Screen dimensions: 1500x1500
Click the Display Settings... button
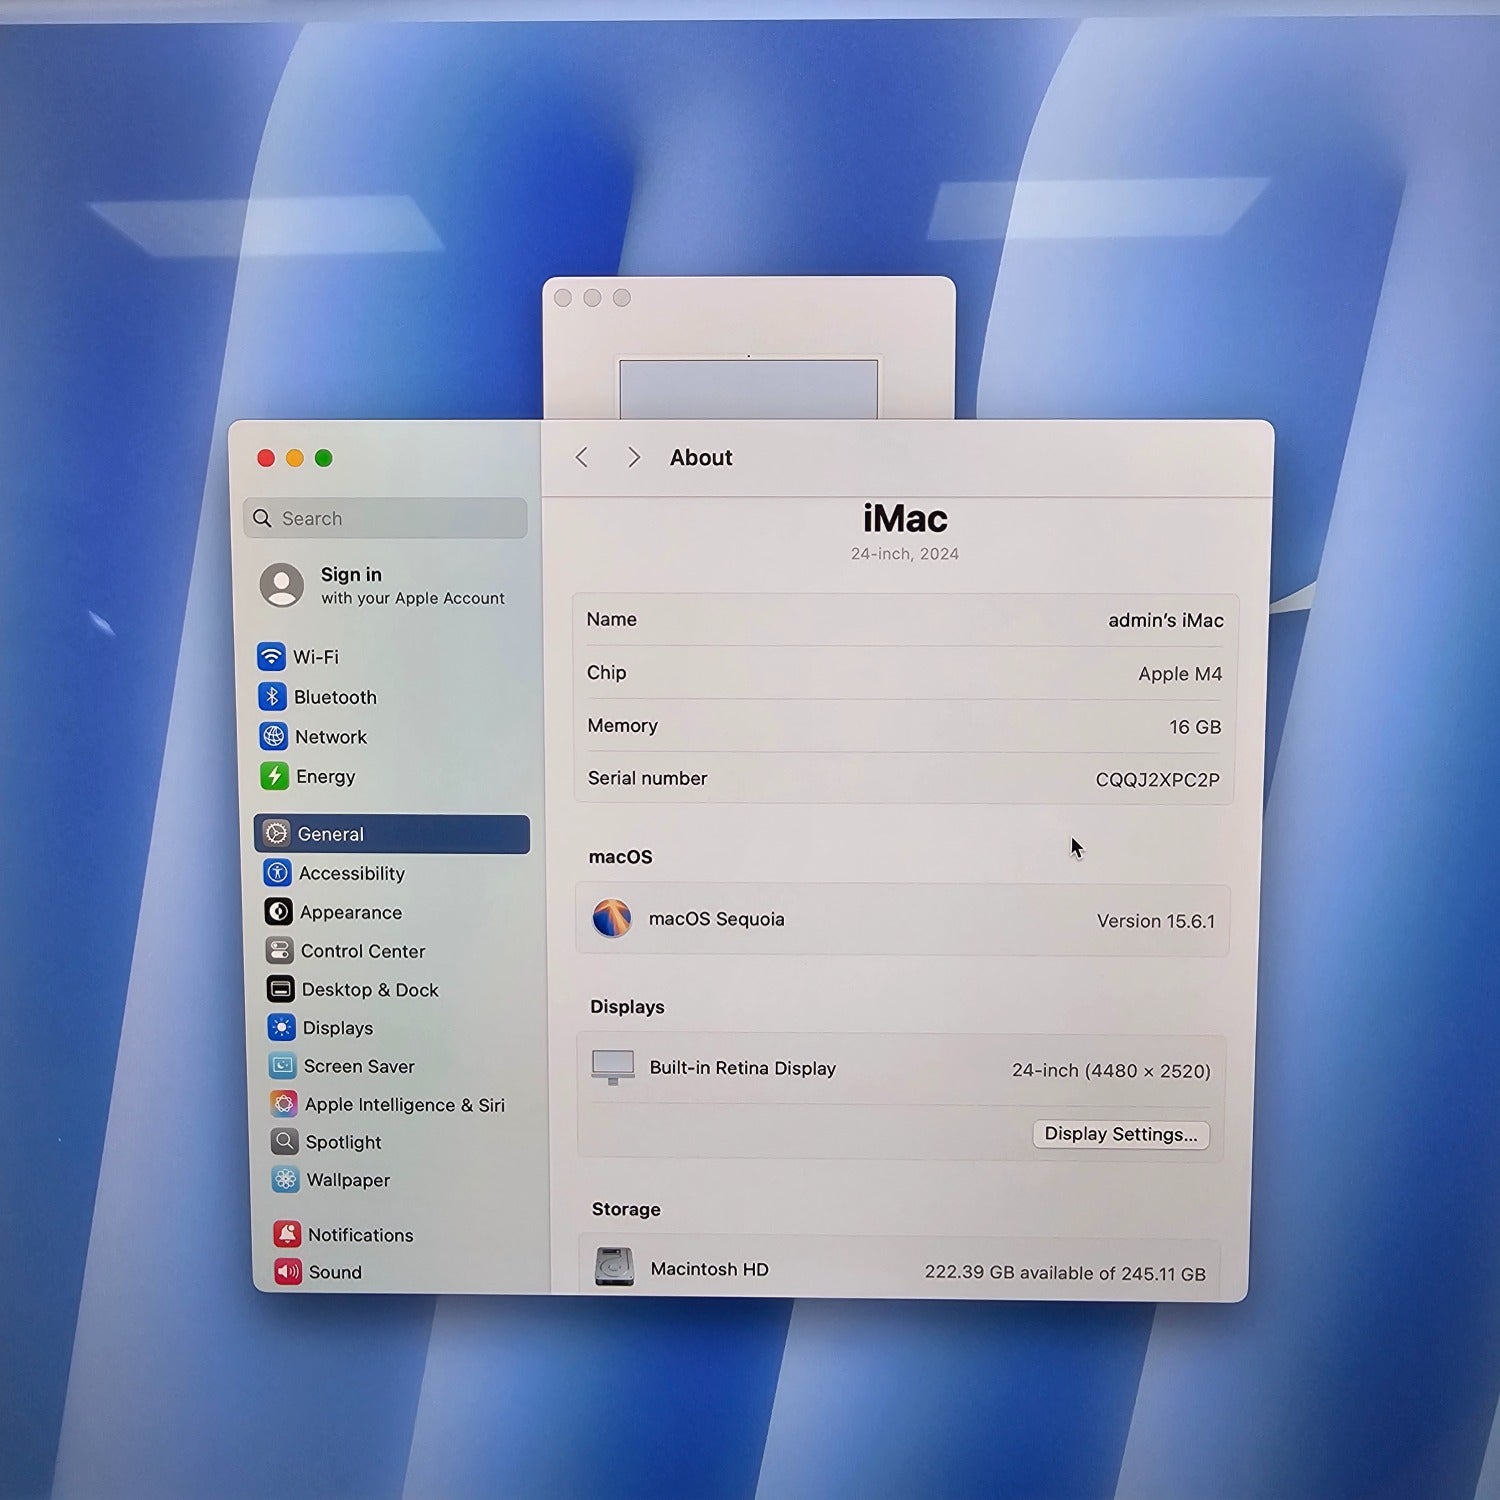click(1121, 1134)
